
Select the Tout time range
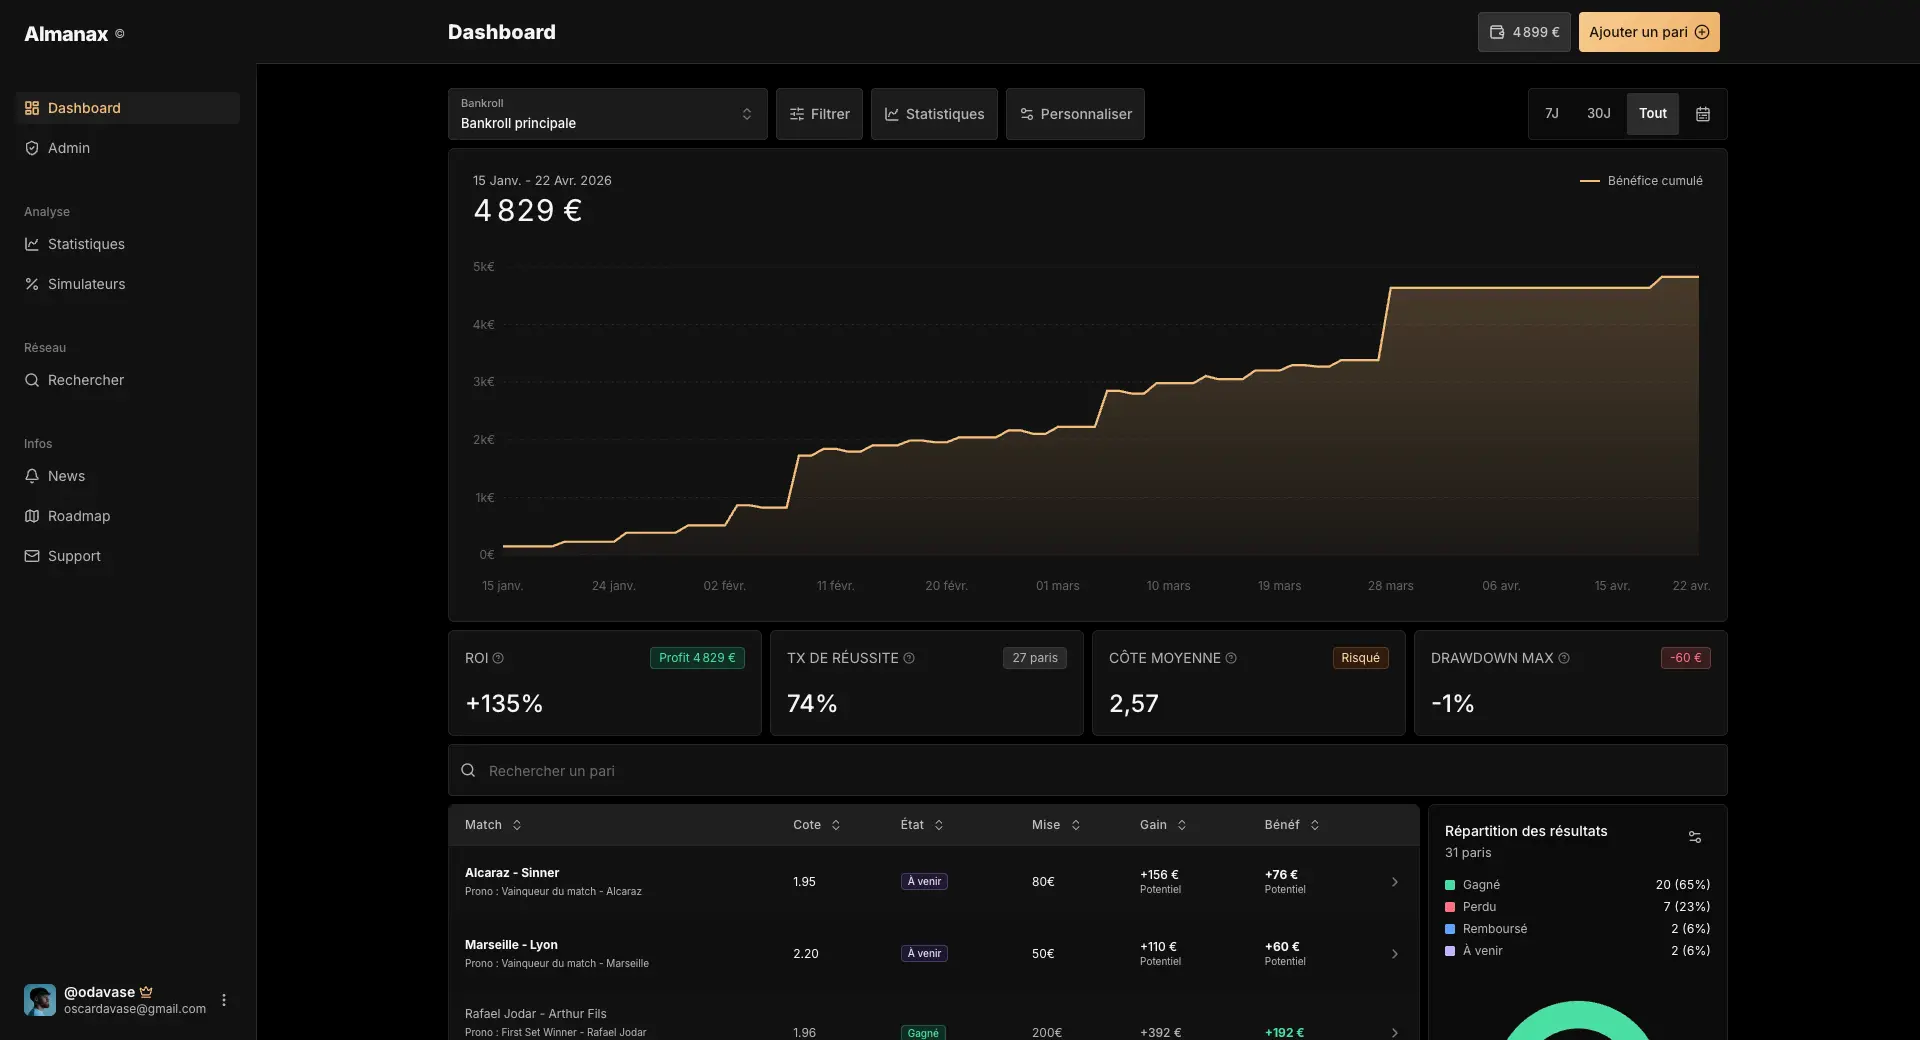coord(1653,114)
